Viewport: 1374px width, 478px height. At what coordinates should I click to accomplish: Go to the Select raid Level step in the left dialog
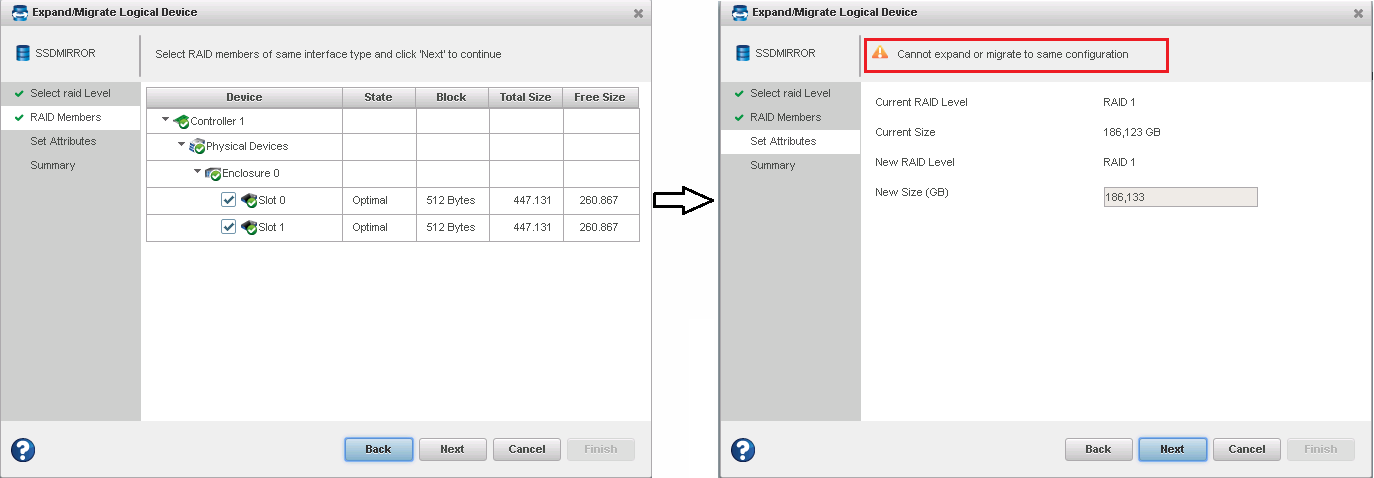coord(70,93)
